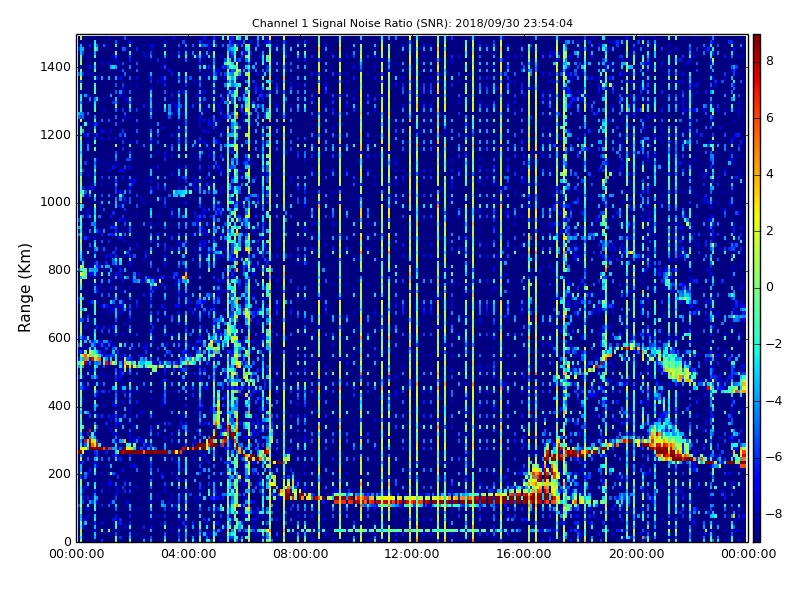Click the 12:00:00 time axis label

412,554
